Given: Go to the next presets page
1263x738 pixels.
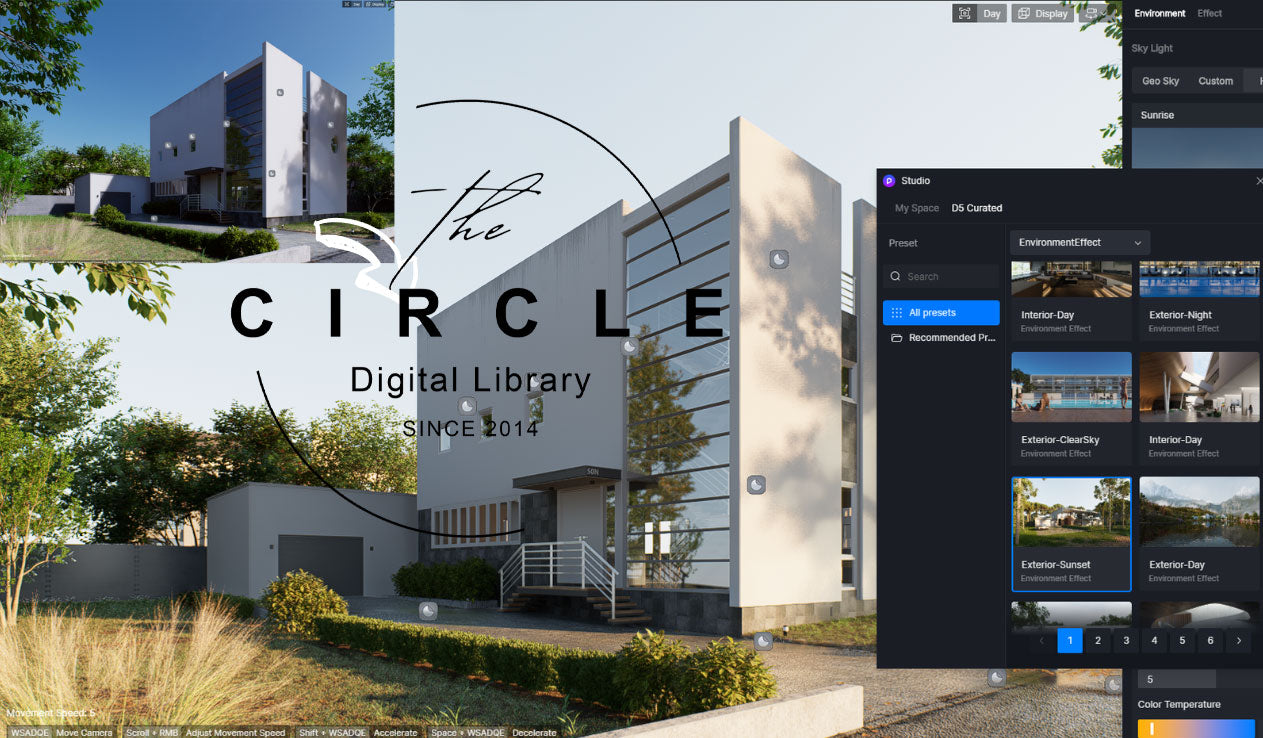Looking at the screenshot, I should tap(1239, 641).
